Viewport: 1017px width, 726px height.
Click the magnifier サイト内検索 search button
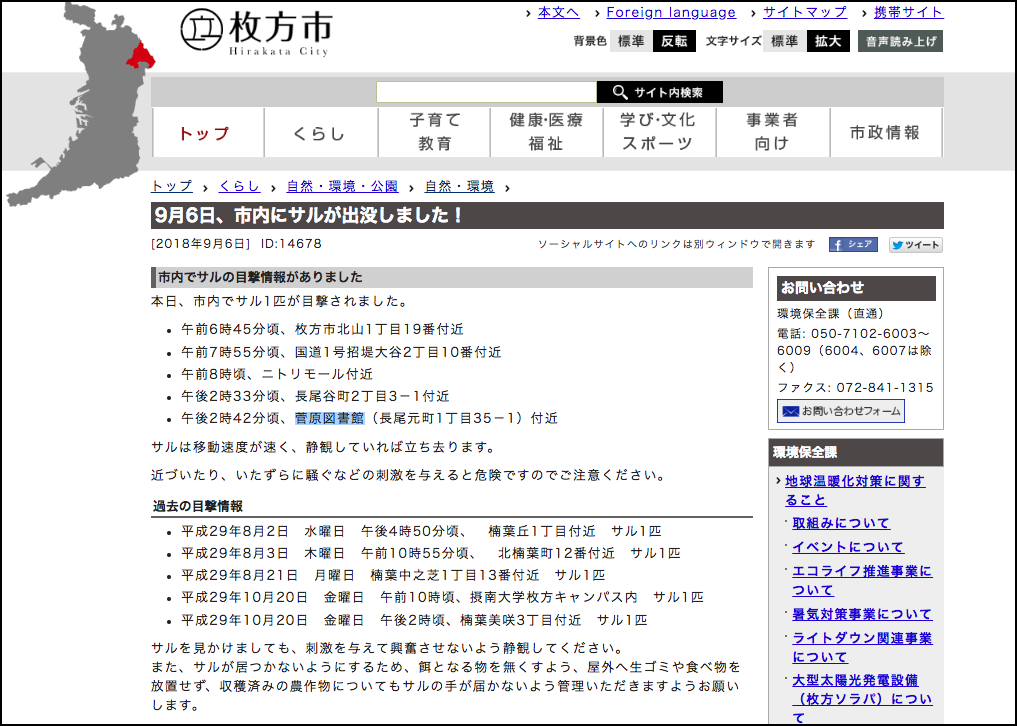point(659,93)
